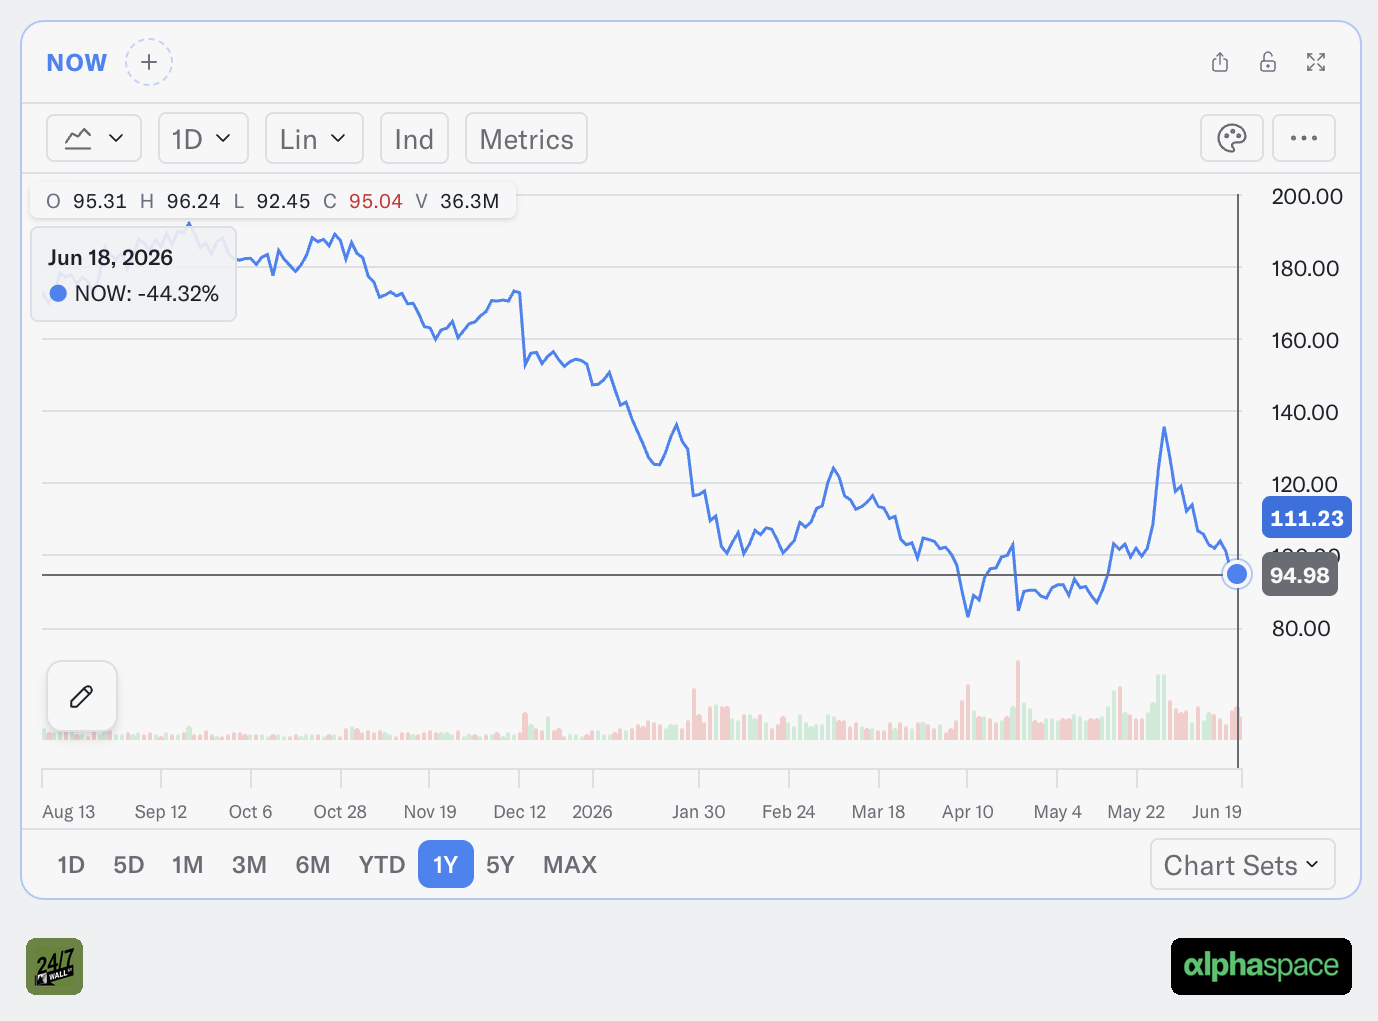This screenshot has height=1021, width=1378.
Task: Click the 200.00 price axis label
Action: point(1307,197)
